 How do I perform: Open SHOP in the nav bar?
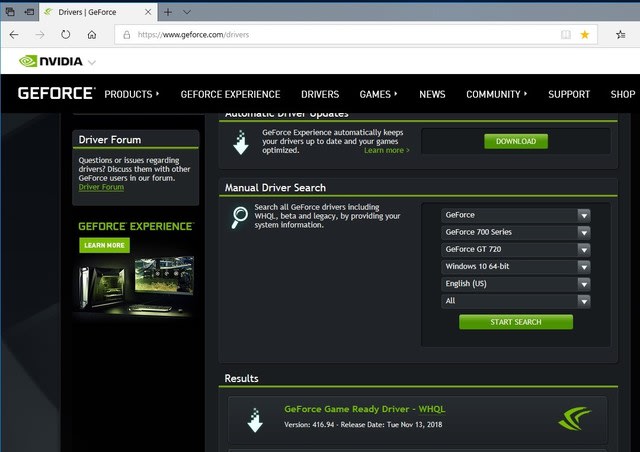click(x=623, y=94)
